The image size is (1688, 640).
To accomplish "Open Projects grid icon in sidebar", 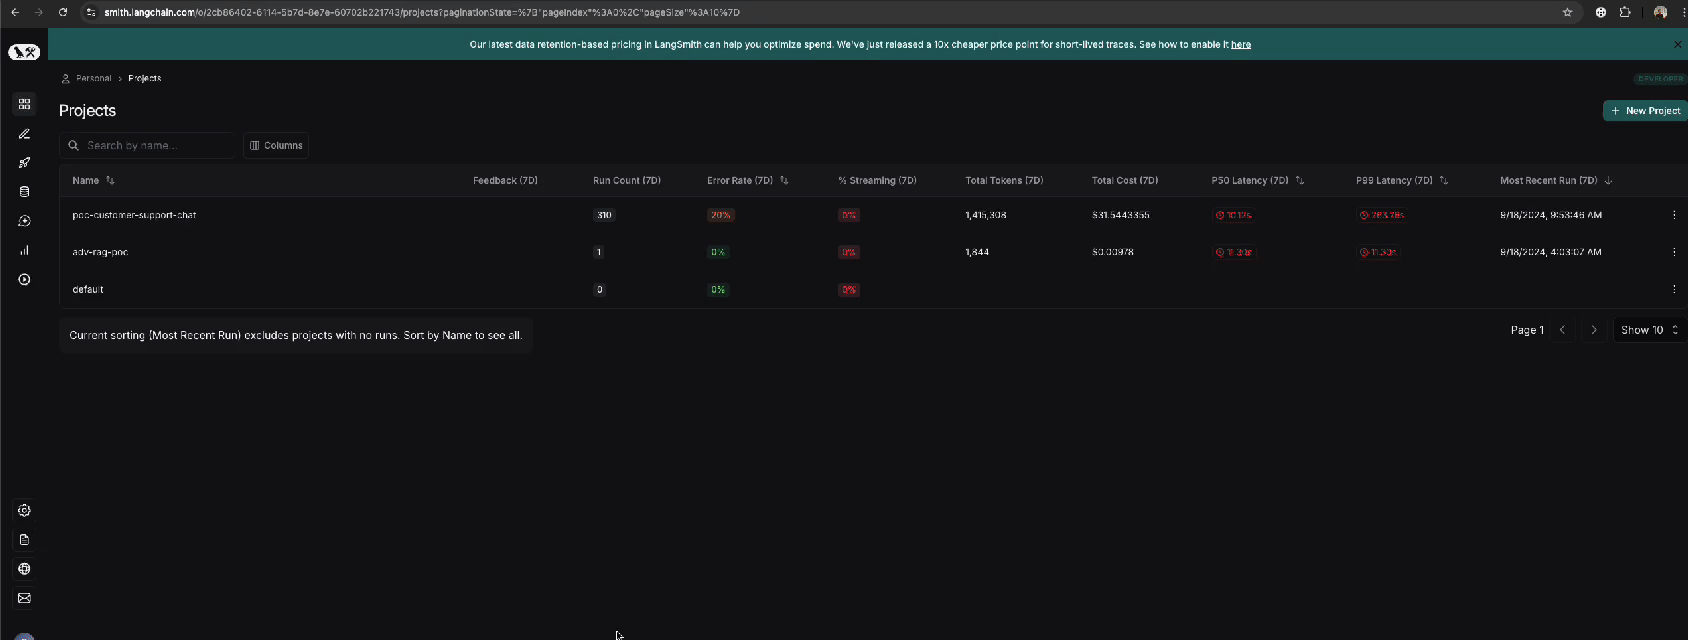I will click(x=24, y=104).
